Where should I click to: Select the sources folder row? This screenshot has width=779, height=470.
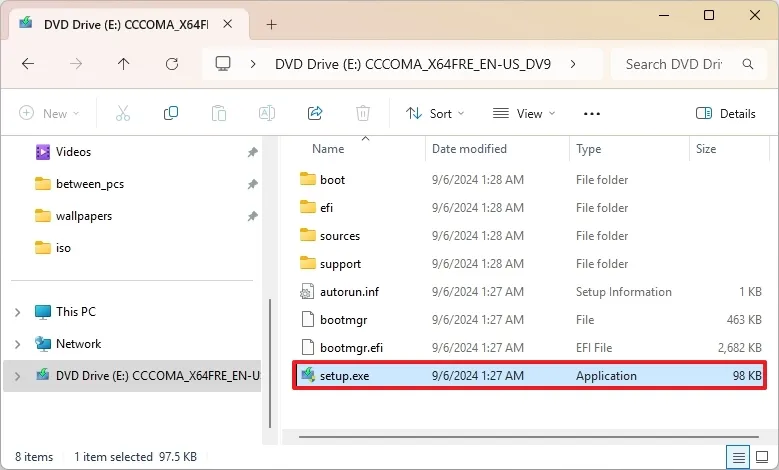pyautogui.click(x=529, y=235)
